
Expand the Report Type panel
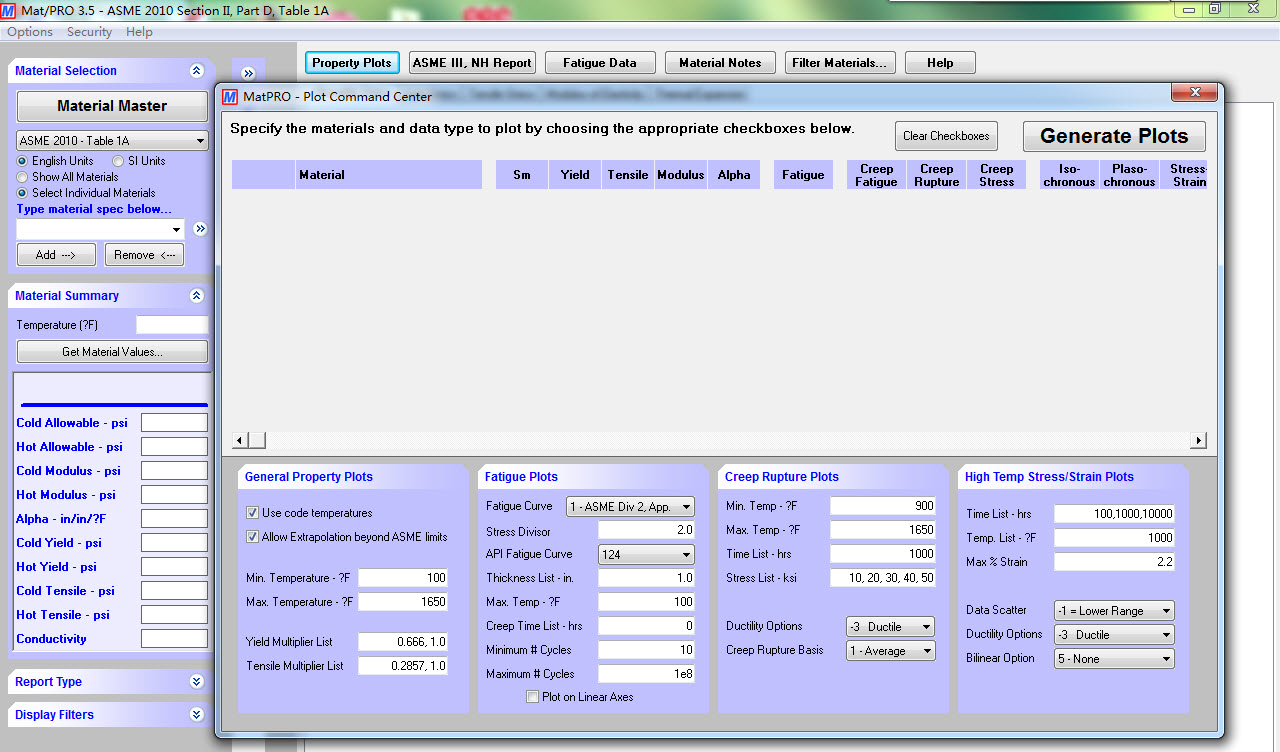point(196,682)
